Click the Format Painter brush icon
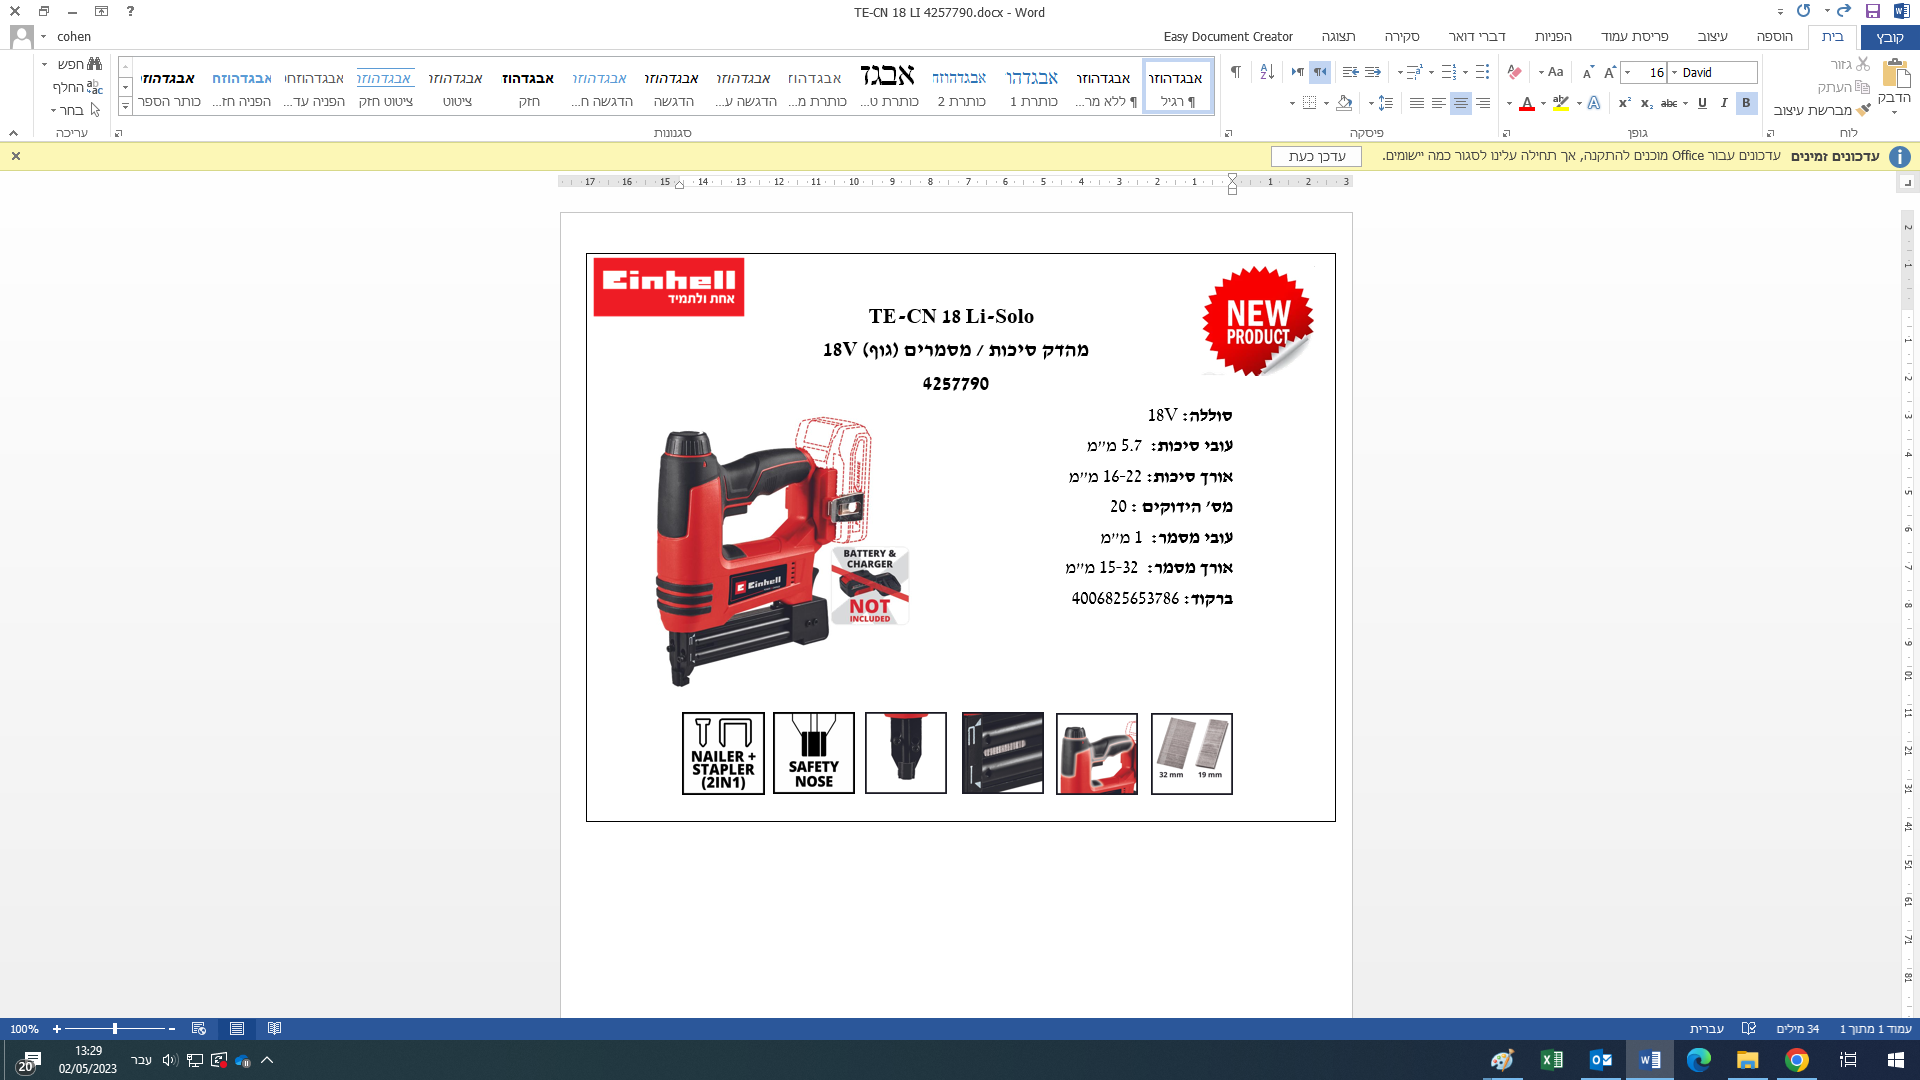The image size is (1920, 1080). pos(1863,110)
